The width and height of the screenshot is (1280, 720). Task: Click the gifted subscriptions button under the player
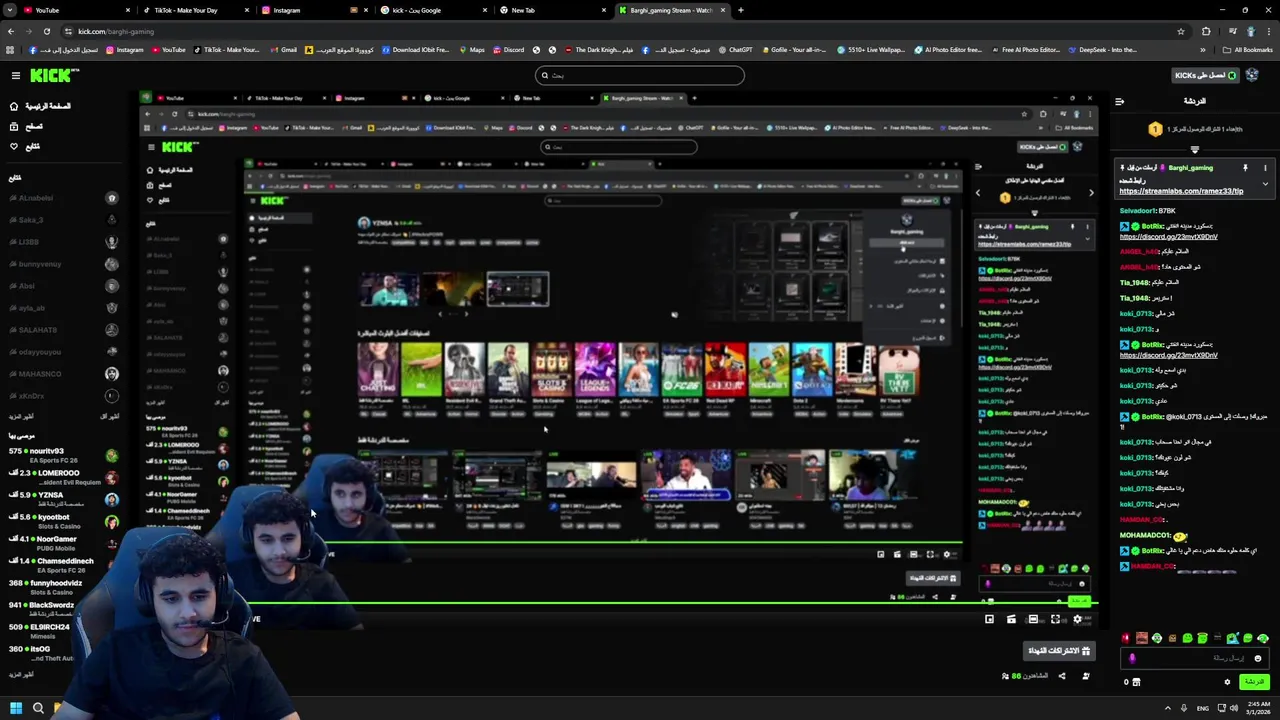1060,651
